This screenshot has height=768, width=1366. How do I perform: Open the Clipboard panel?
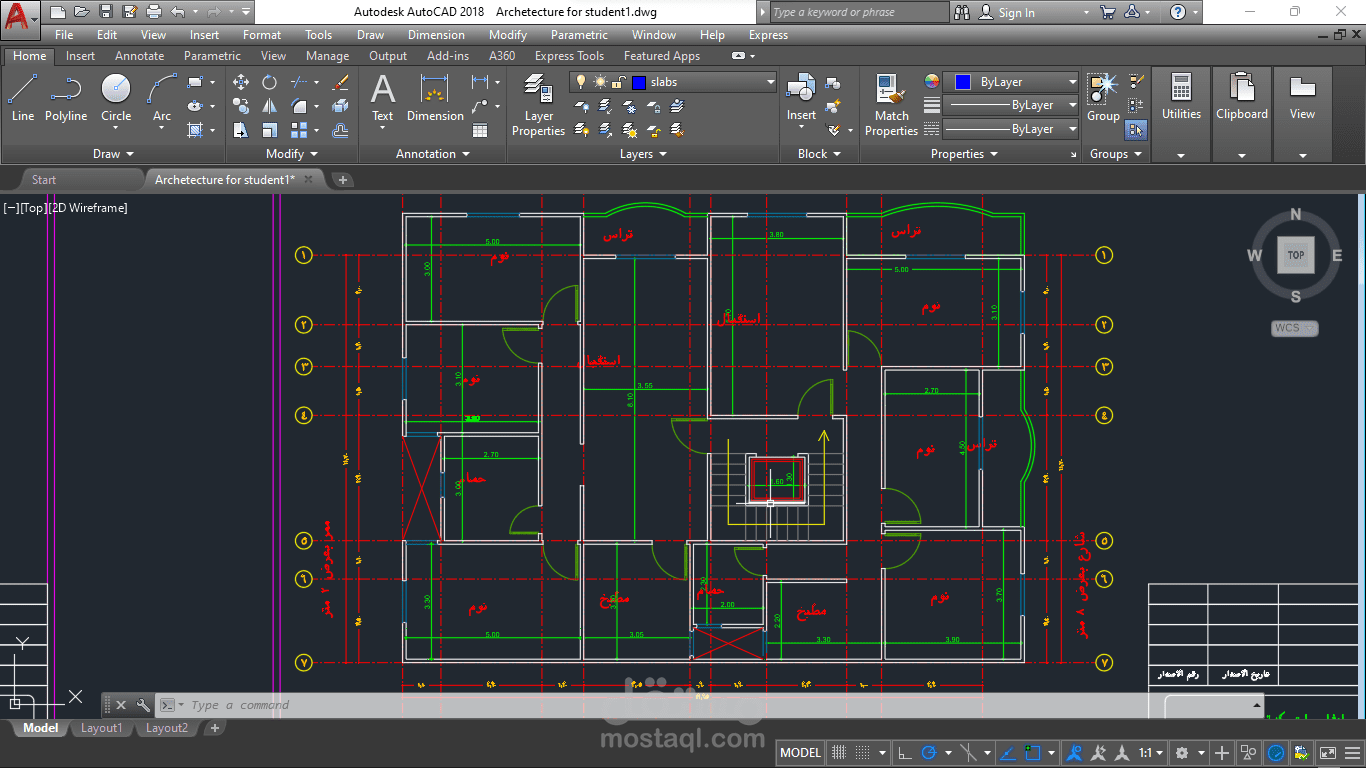[1242, 115]
